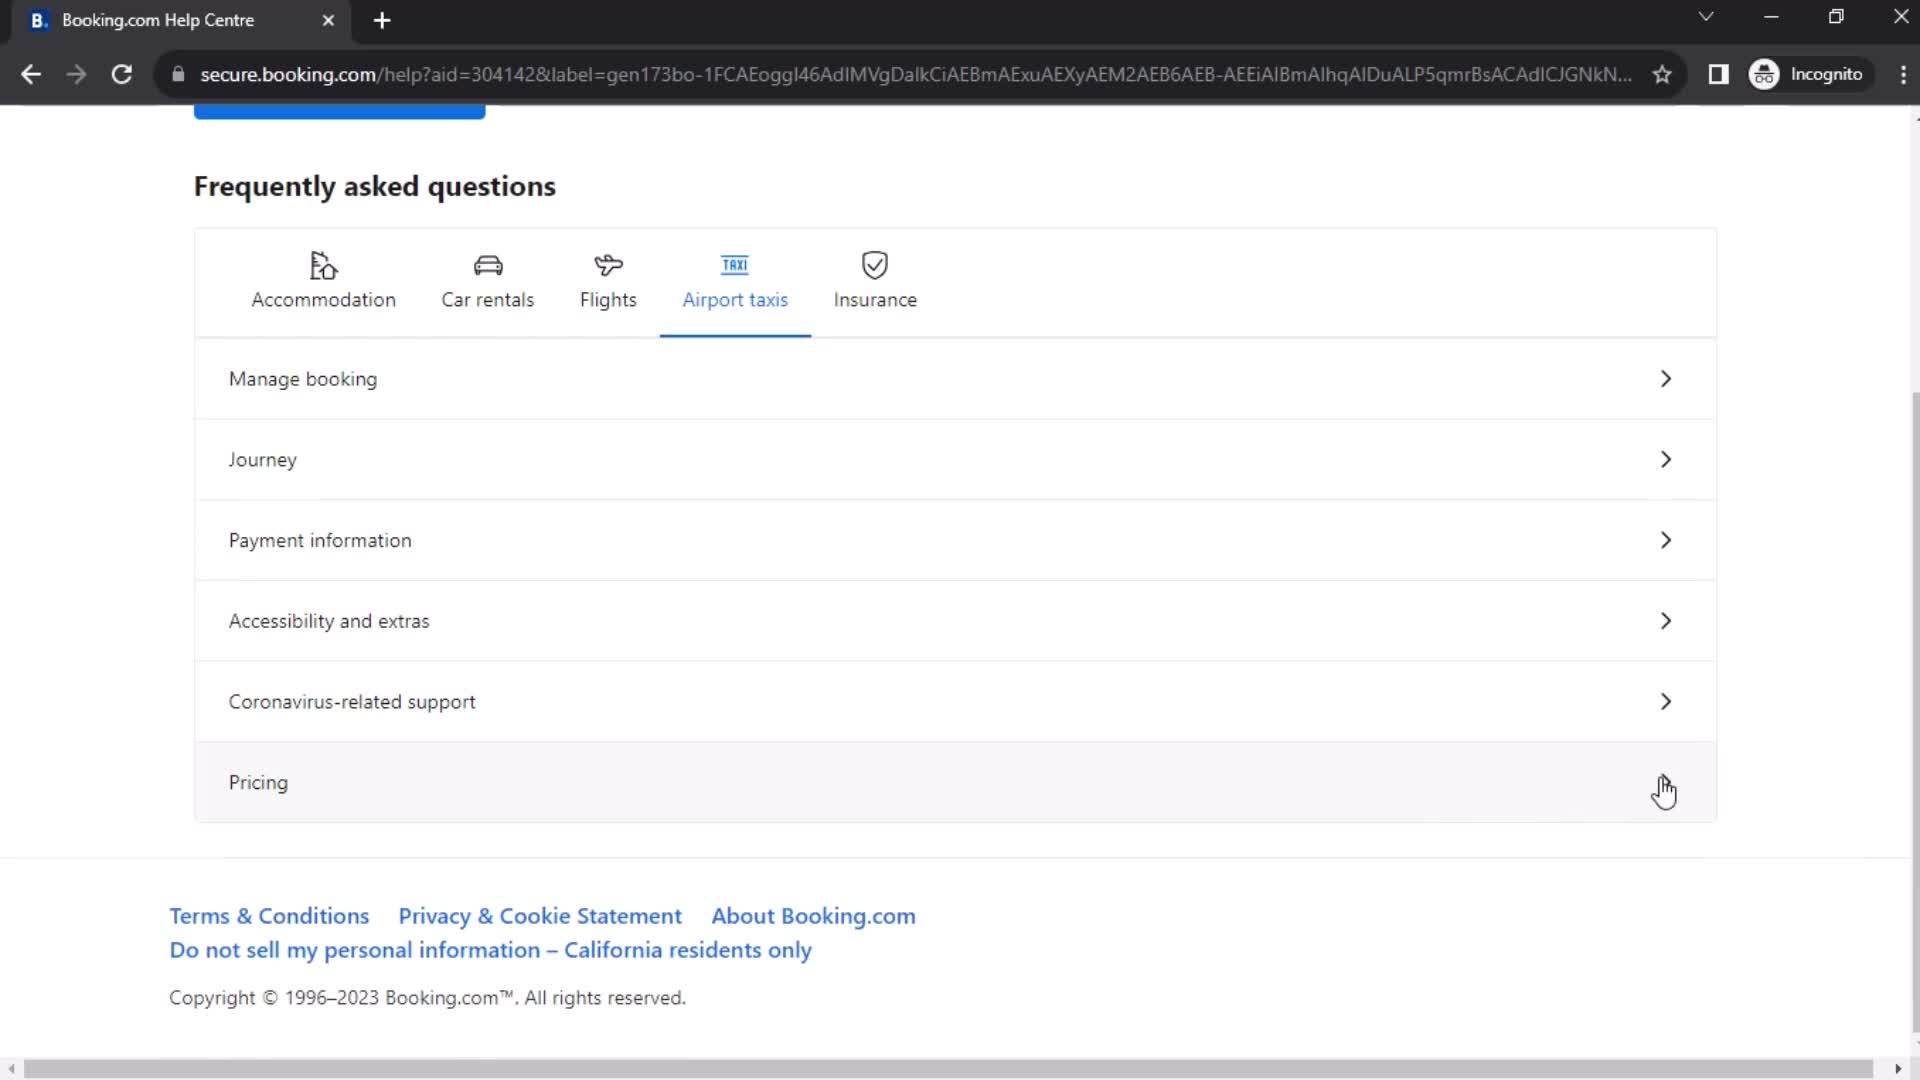Click Coronavirus-related support row text
Screen dimensions: 1920x1080
(352, 702)
